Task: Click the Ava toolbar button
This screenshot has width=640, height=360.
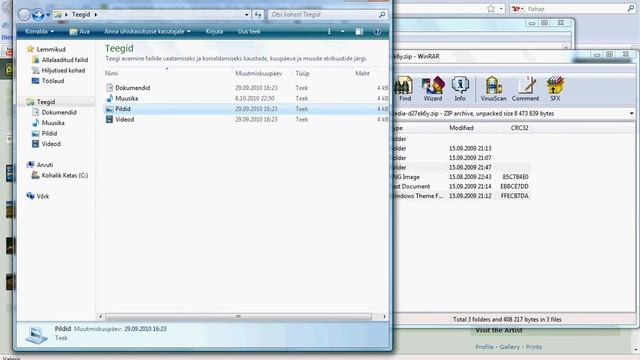Action: pos(80,31)
